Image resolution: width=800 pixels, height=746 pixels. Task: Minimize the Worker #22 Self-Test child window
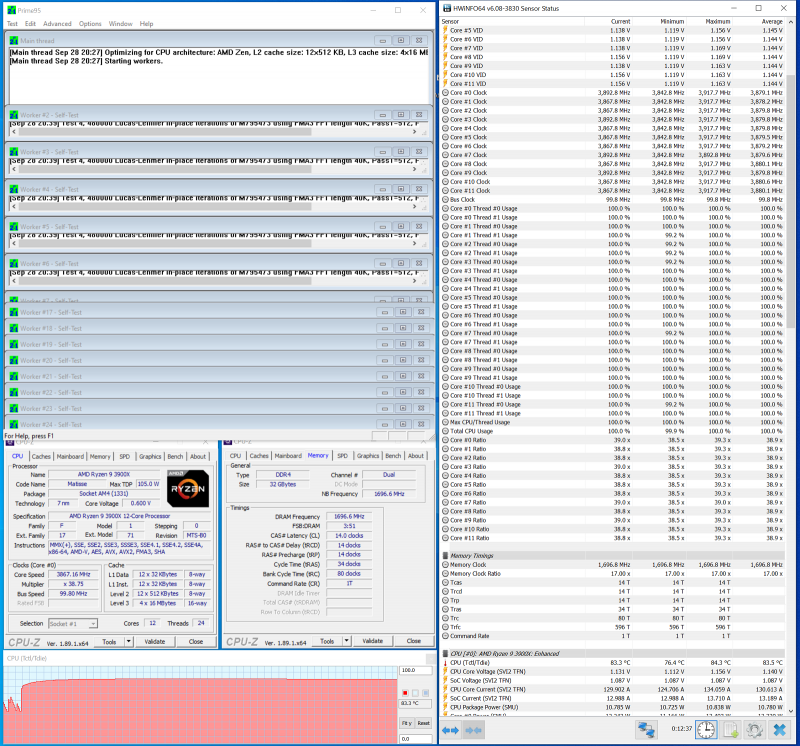click(x=385, y=392)
